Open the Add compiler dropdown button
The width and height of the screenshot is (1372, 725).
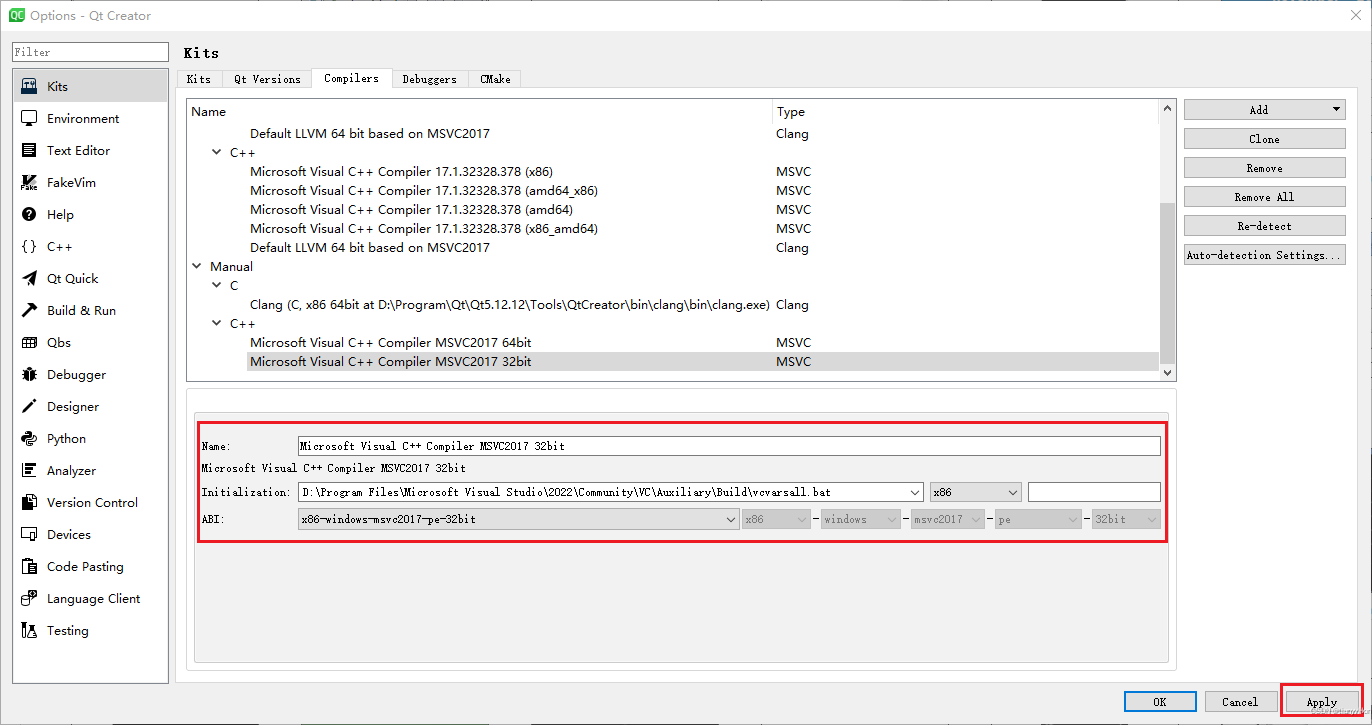click(1264, 110)
